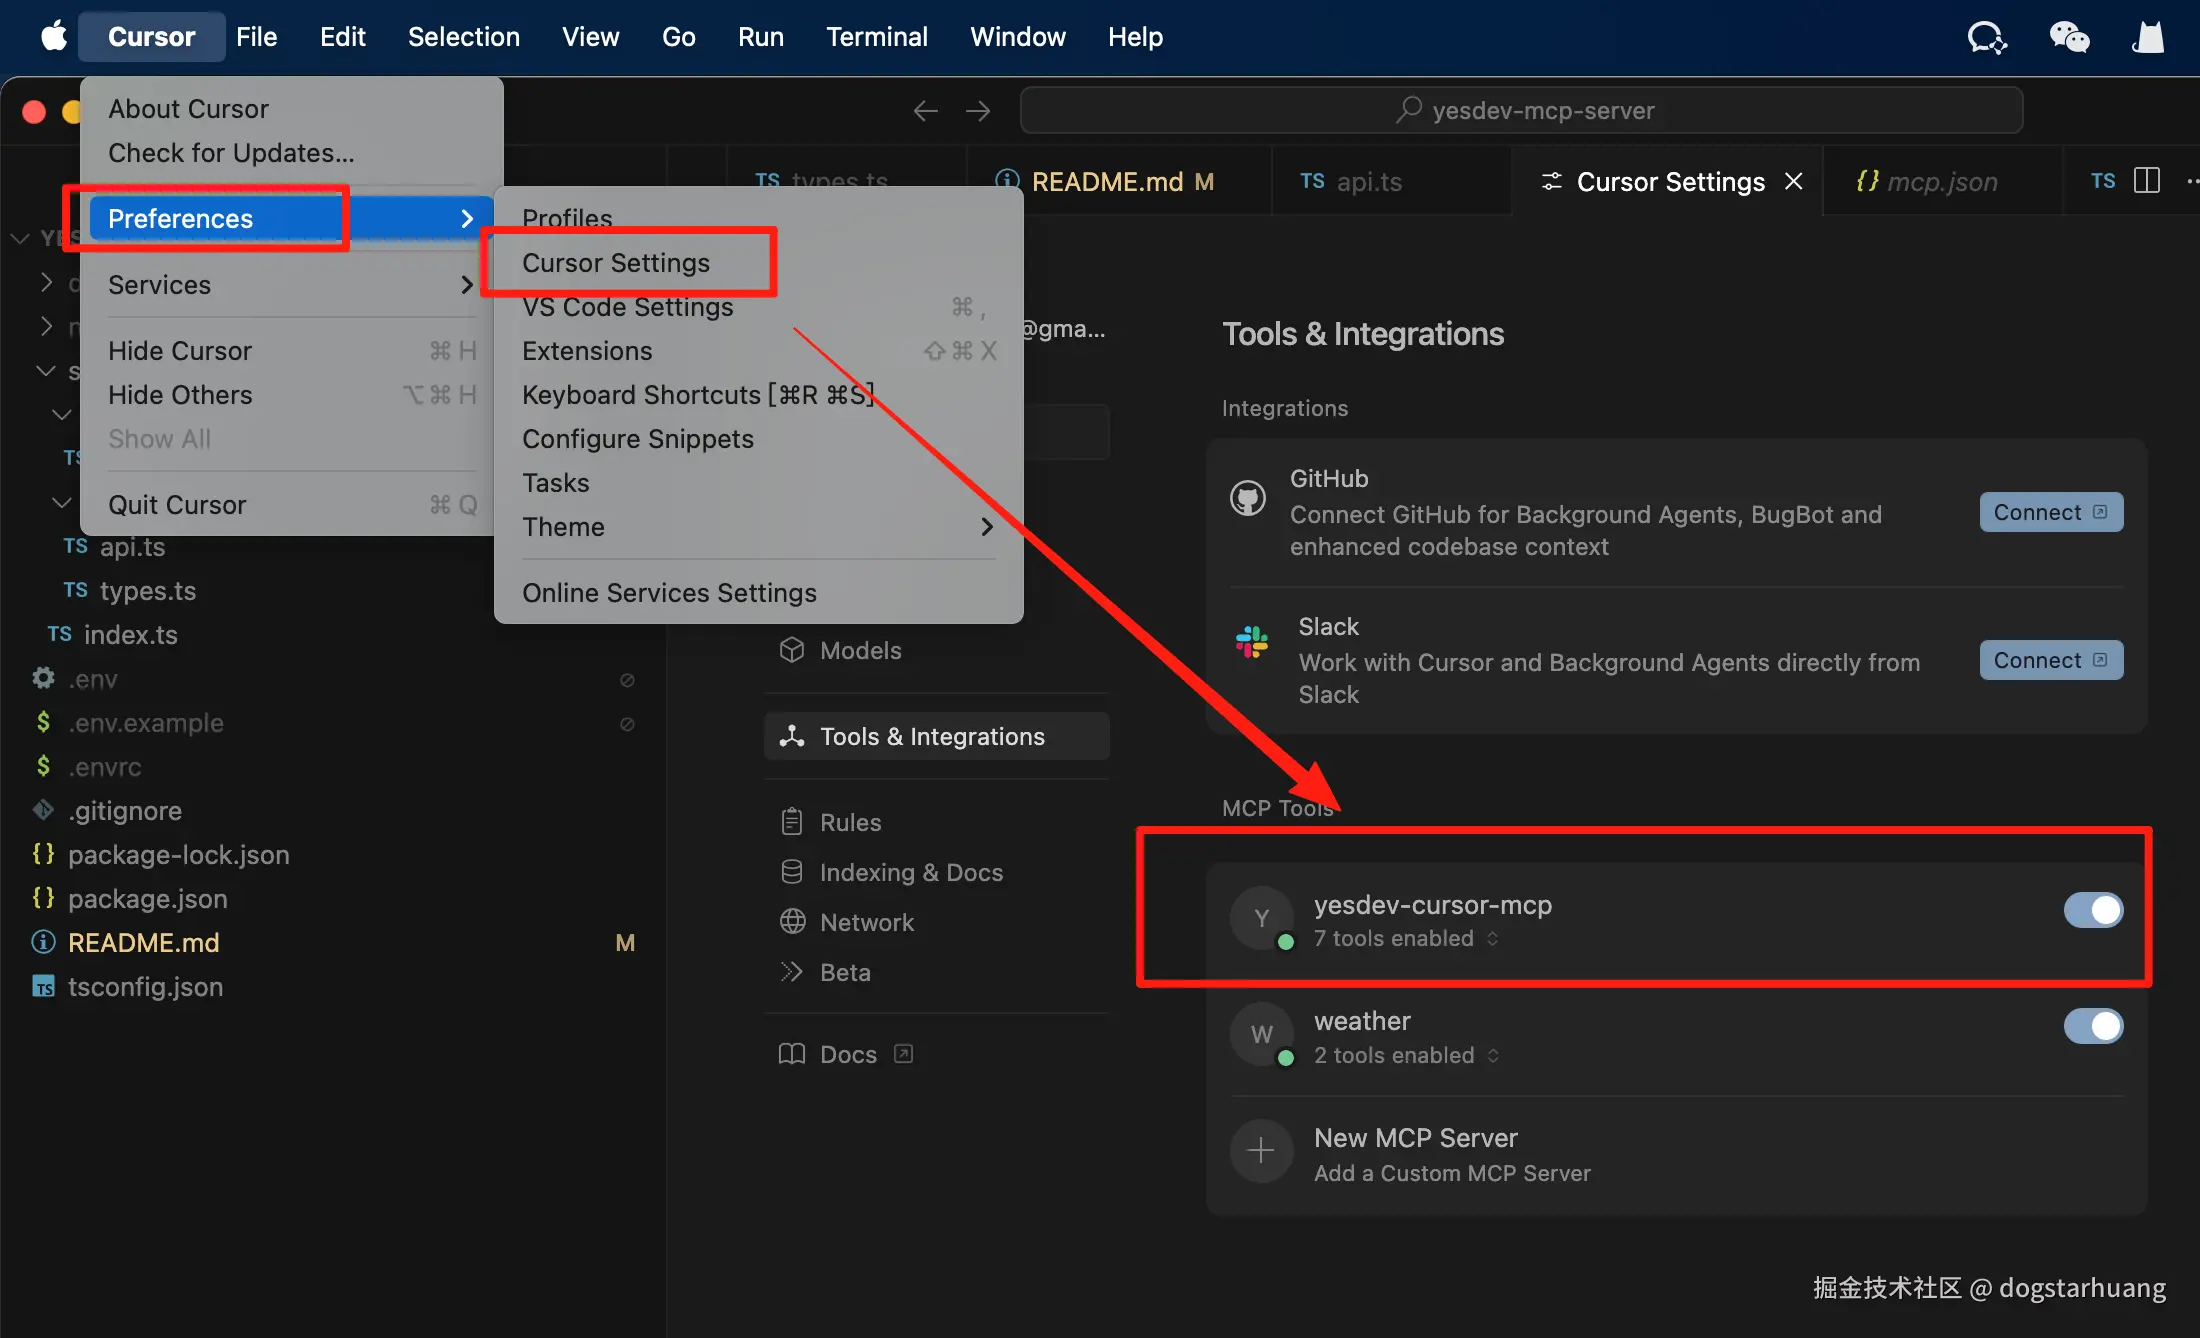
Task: Click Connect button for GitHub
Action: [x=2050, y=512]
